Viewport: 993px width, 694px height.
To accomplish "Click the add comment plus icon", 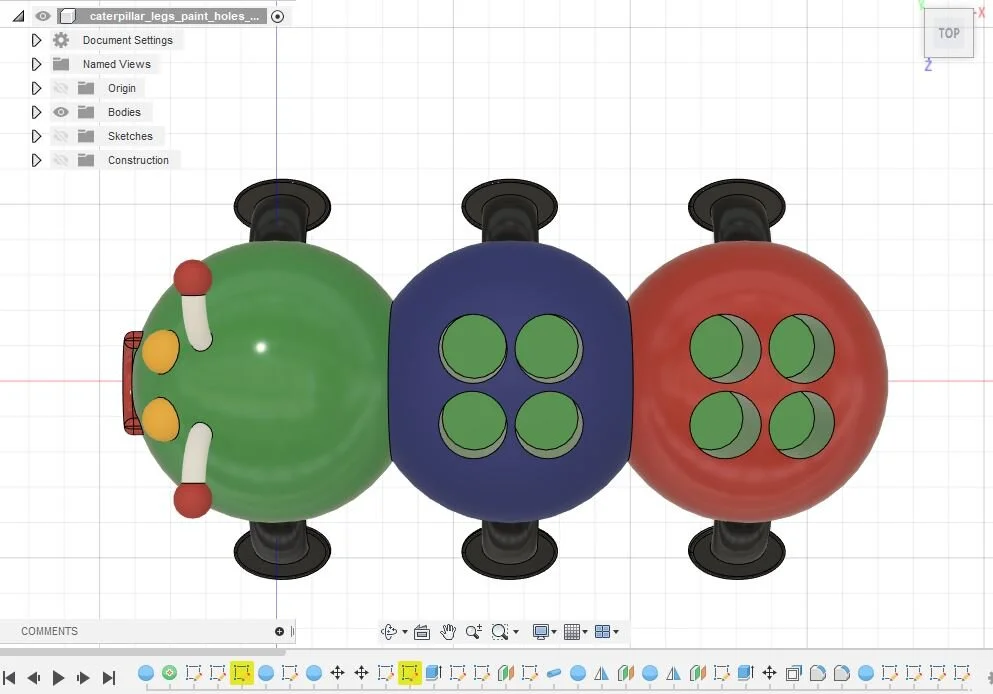I will 279,631.
